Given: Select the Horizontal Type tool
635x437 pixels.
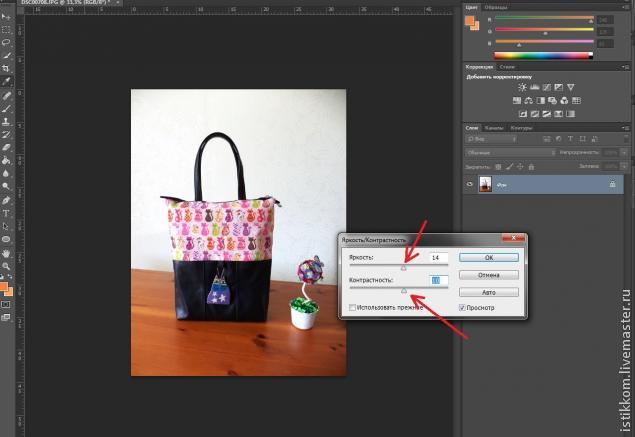Looking at the screenshot, I should coord(7,213).
